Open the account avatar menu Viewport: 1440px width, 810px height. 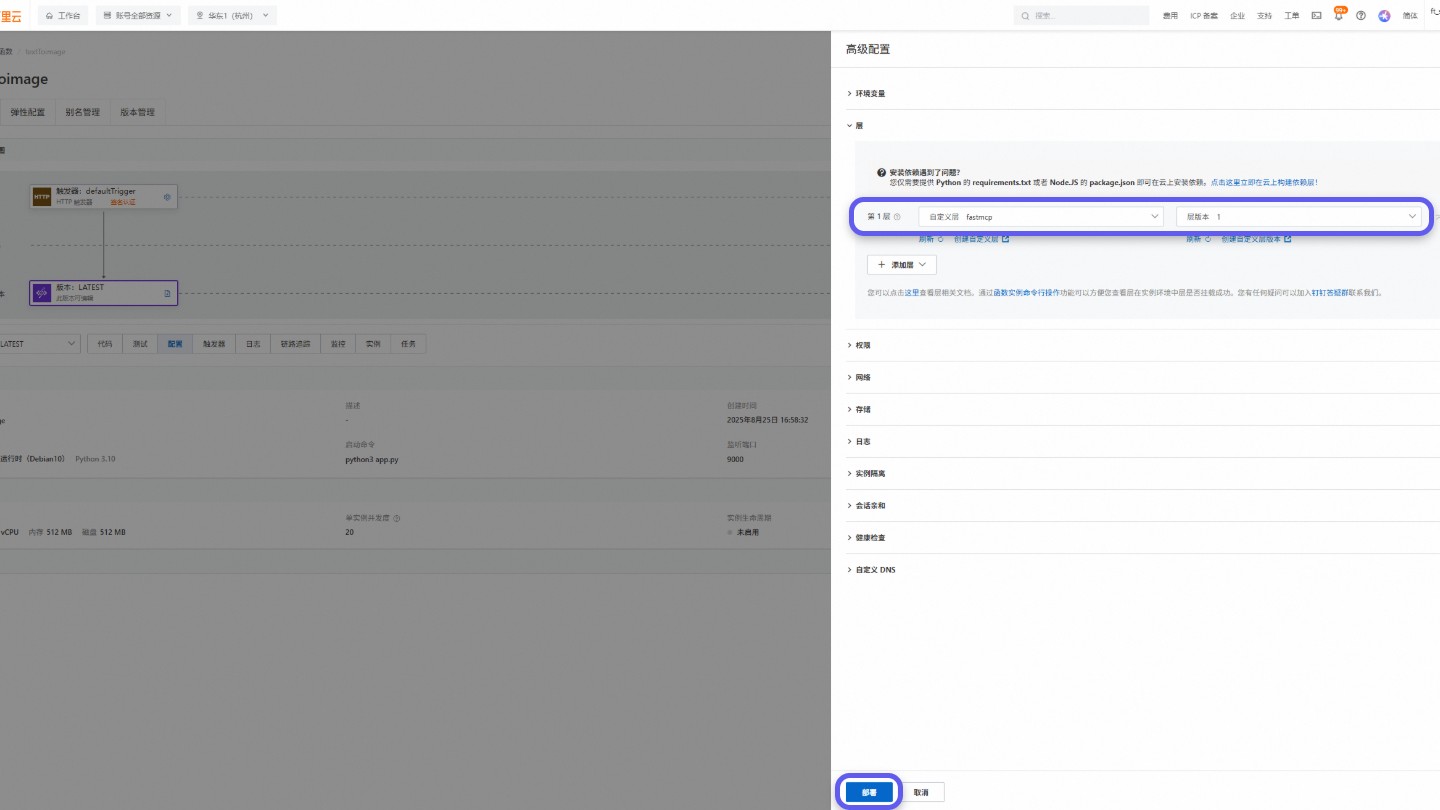(1384, 15)
